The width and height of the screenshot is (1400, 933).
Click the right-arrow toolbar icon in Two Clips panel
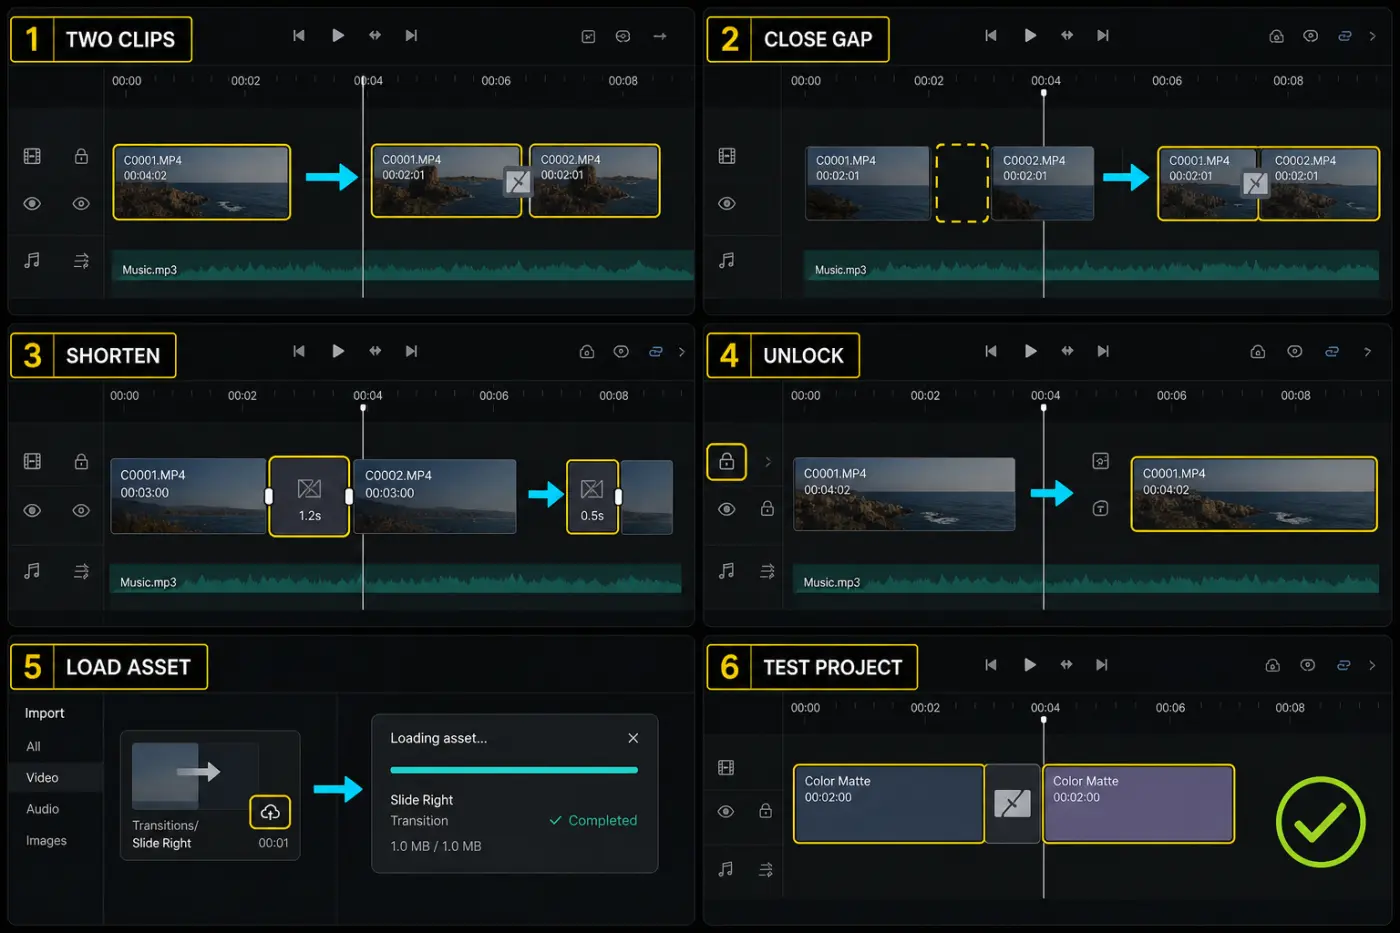[660, 36]
